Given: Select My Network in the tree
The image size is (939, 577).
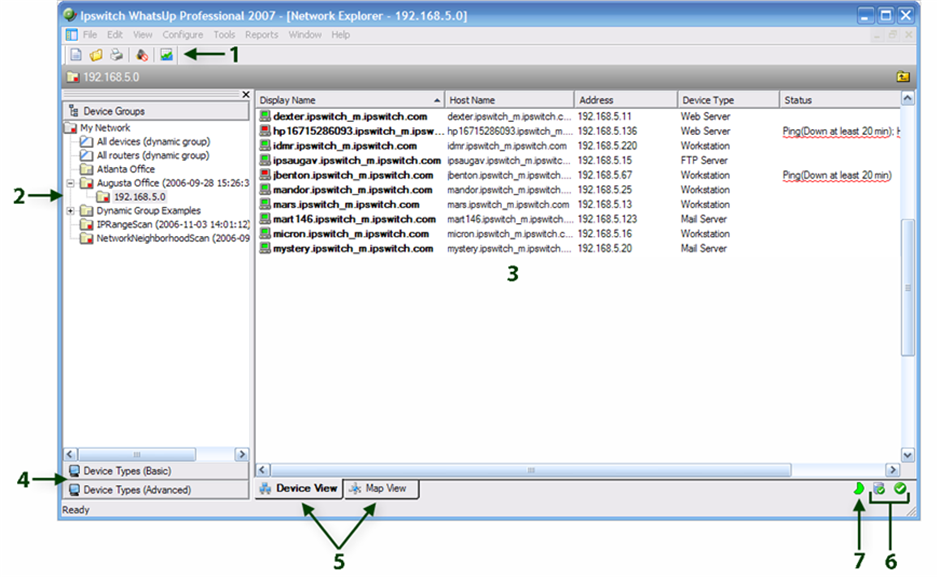Looking at the screenshot, I should tap(105, 127).
